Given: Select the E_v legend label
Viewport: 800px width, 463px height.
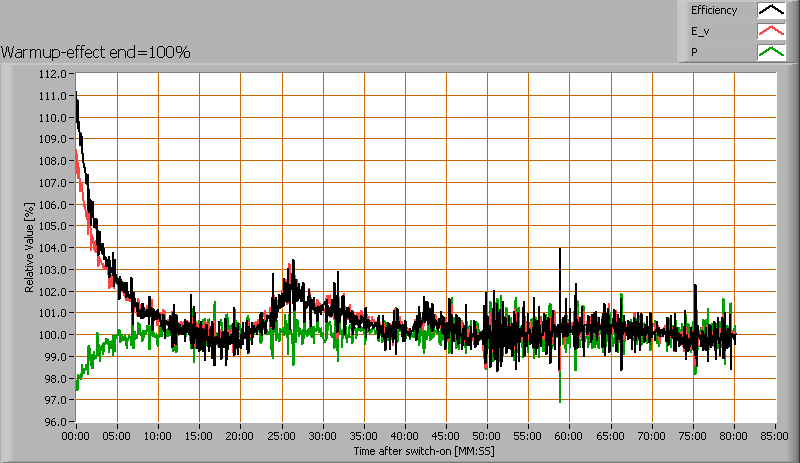Looking at the screenshot, I should (x=701, y=31).
